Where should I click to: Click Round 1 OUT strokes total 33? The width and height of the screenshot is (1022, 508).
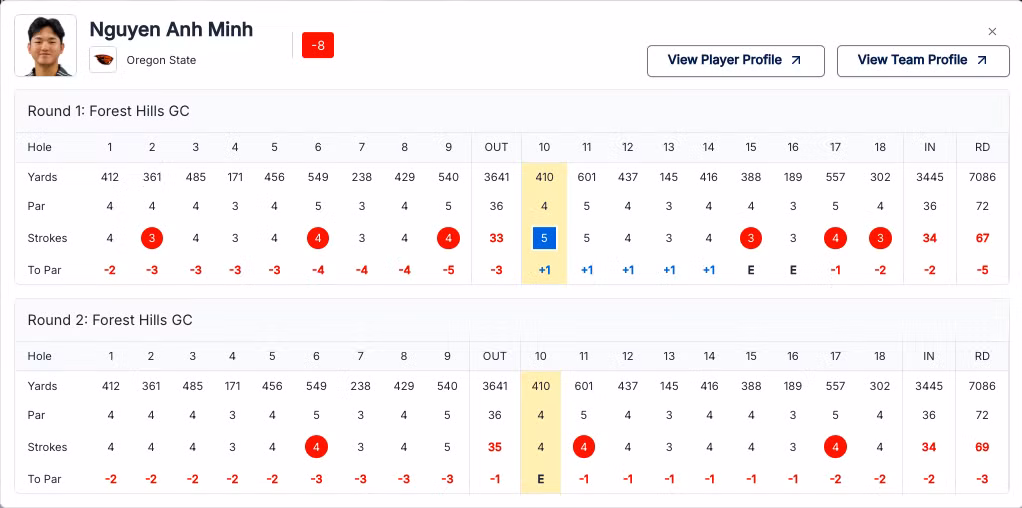tap(496, 239)
